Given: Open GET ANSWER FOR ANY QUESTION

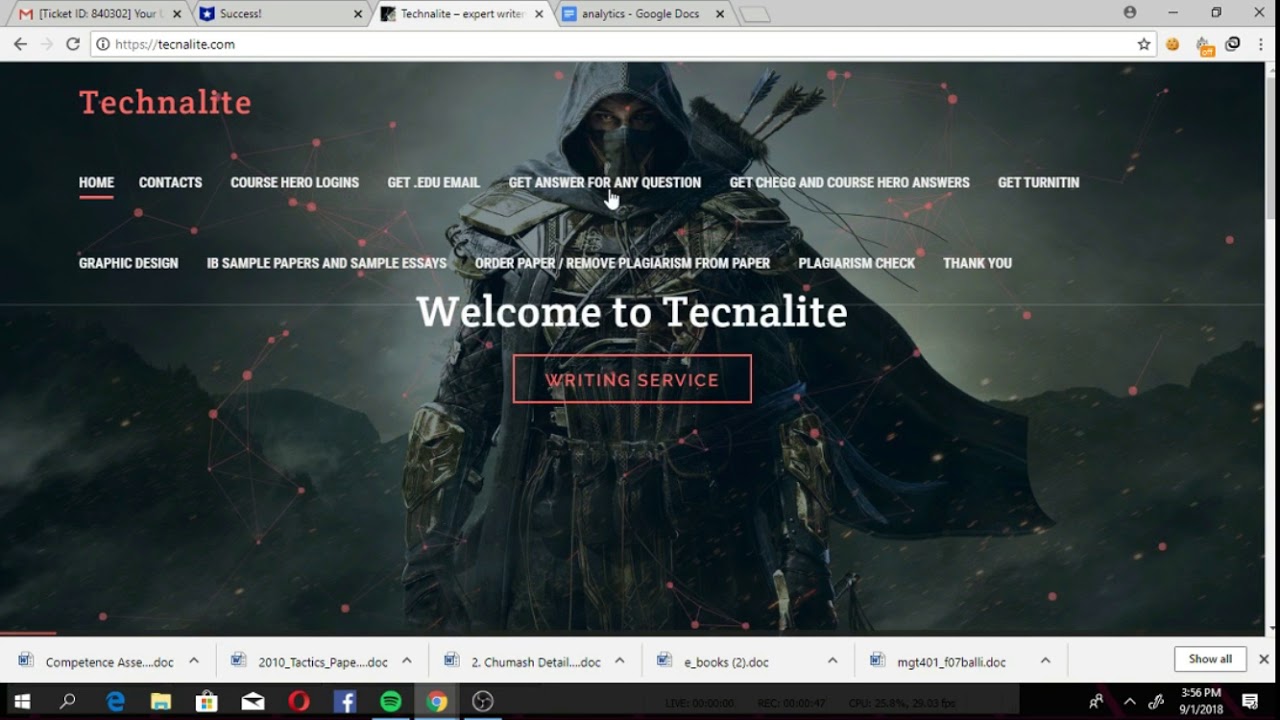Looking at the screenshot, I should coord(604,183).
